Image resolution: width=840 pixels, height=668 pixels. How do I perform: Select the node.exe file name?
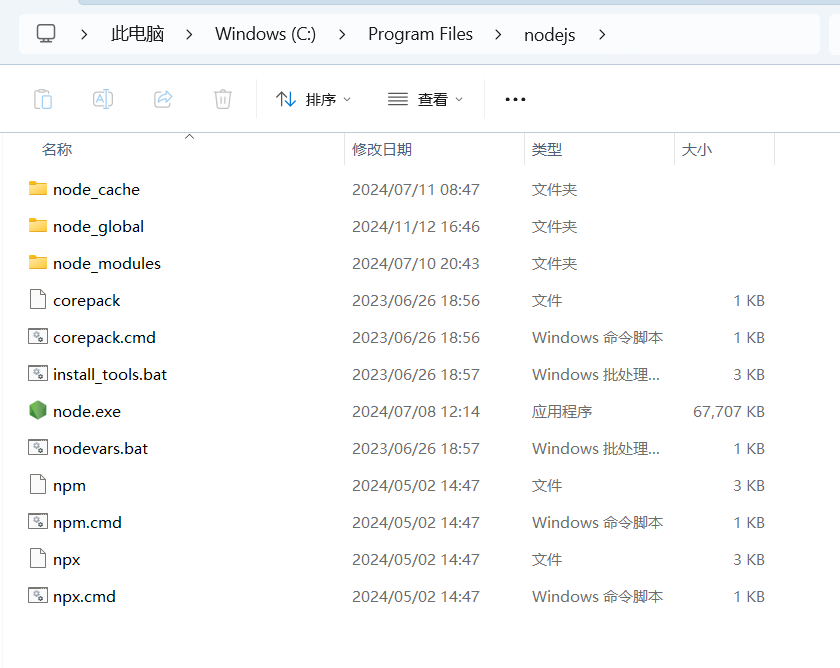pyautogui.click(x=87, y=411)
